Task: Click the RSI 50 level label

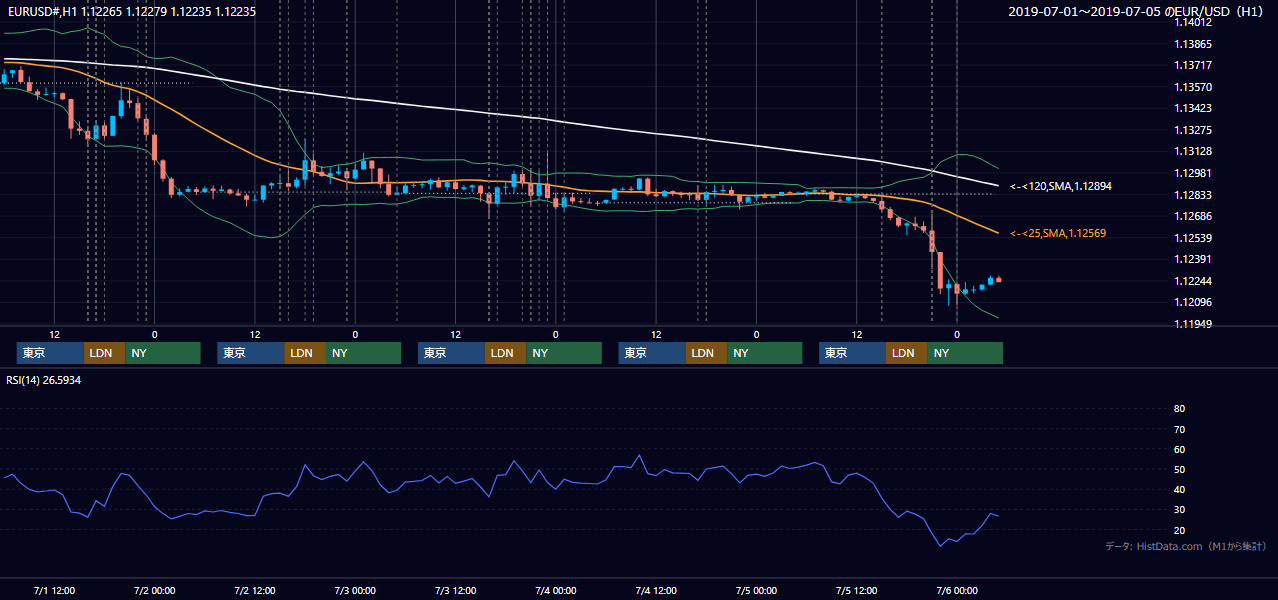Action: 1179,469
